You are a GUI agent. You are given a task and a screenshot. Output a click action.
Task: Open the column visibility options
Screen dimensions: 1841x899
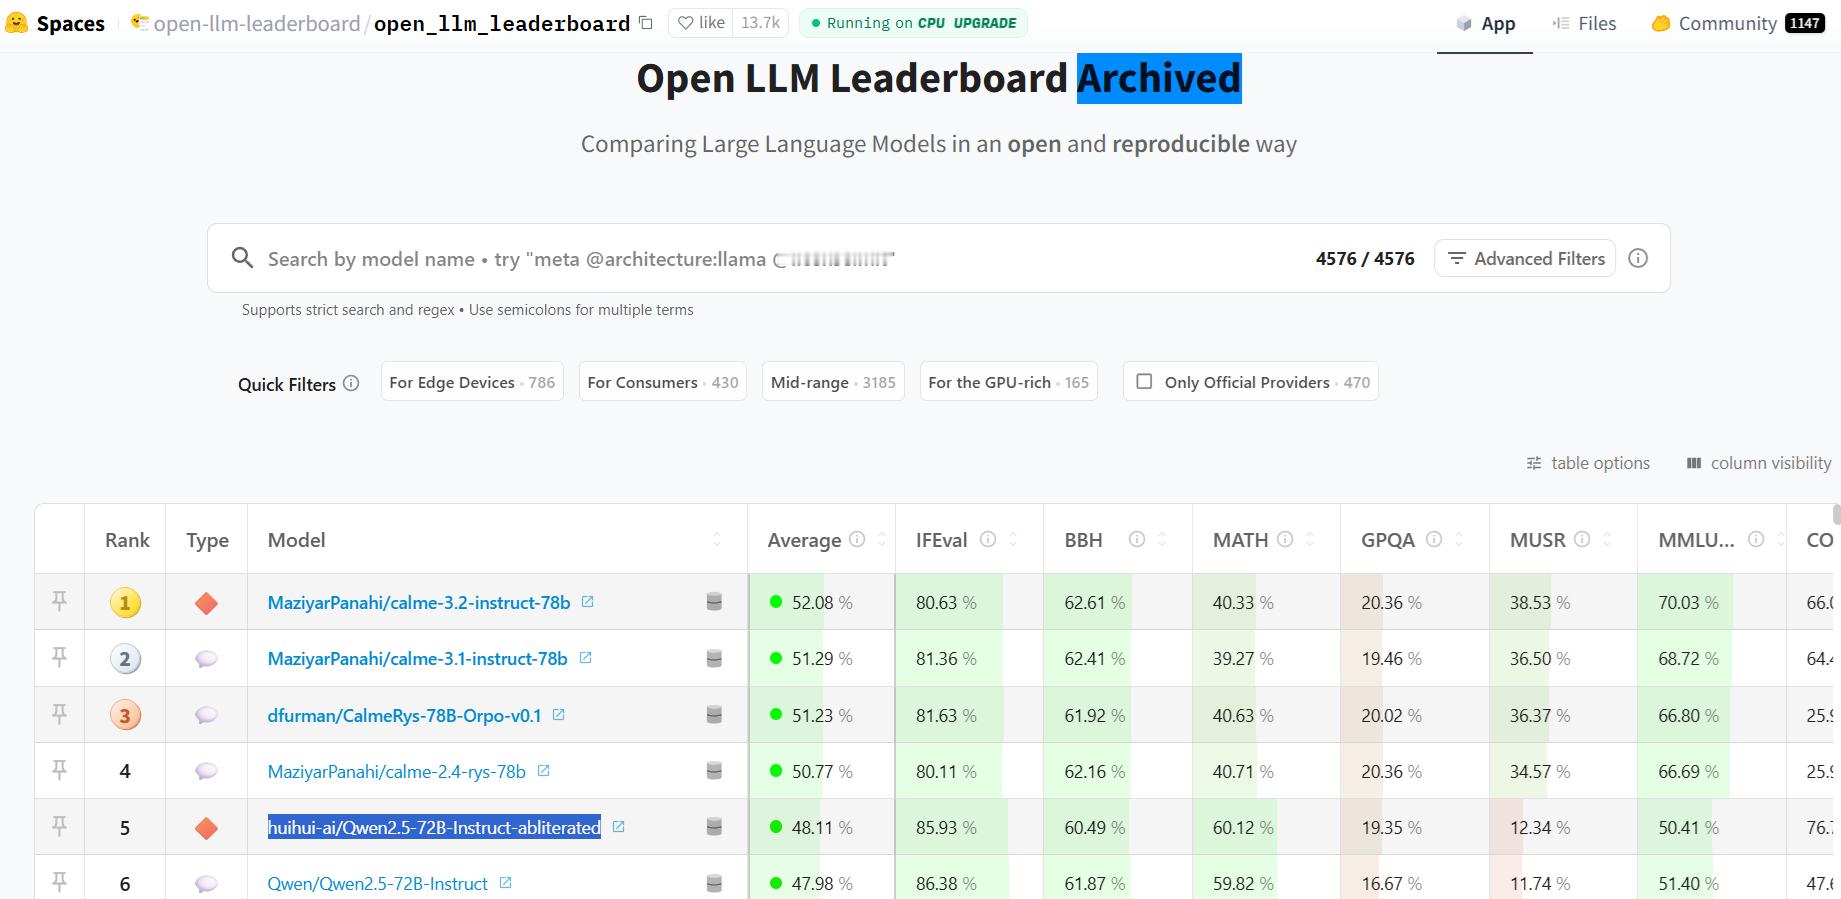tap(1759, 463)
